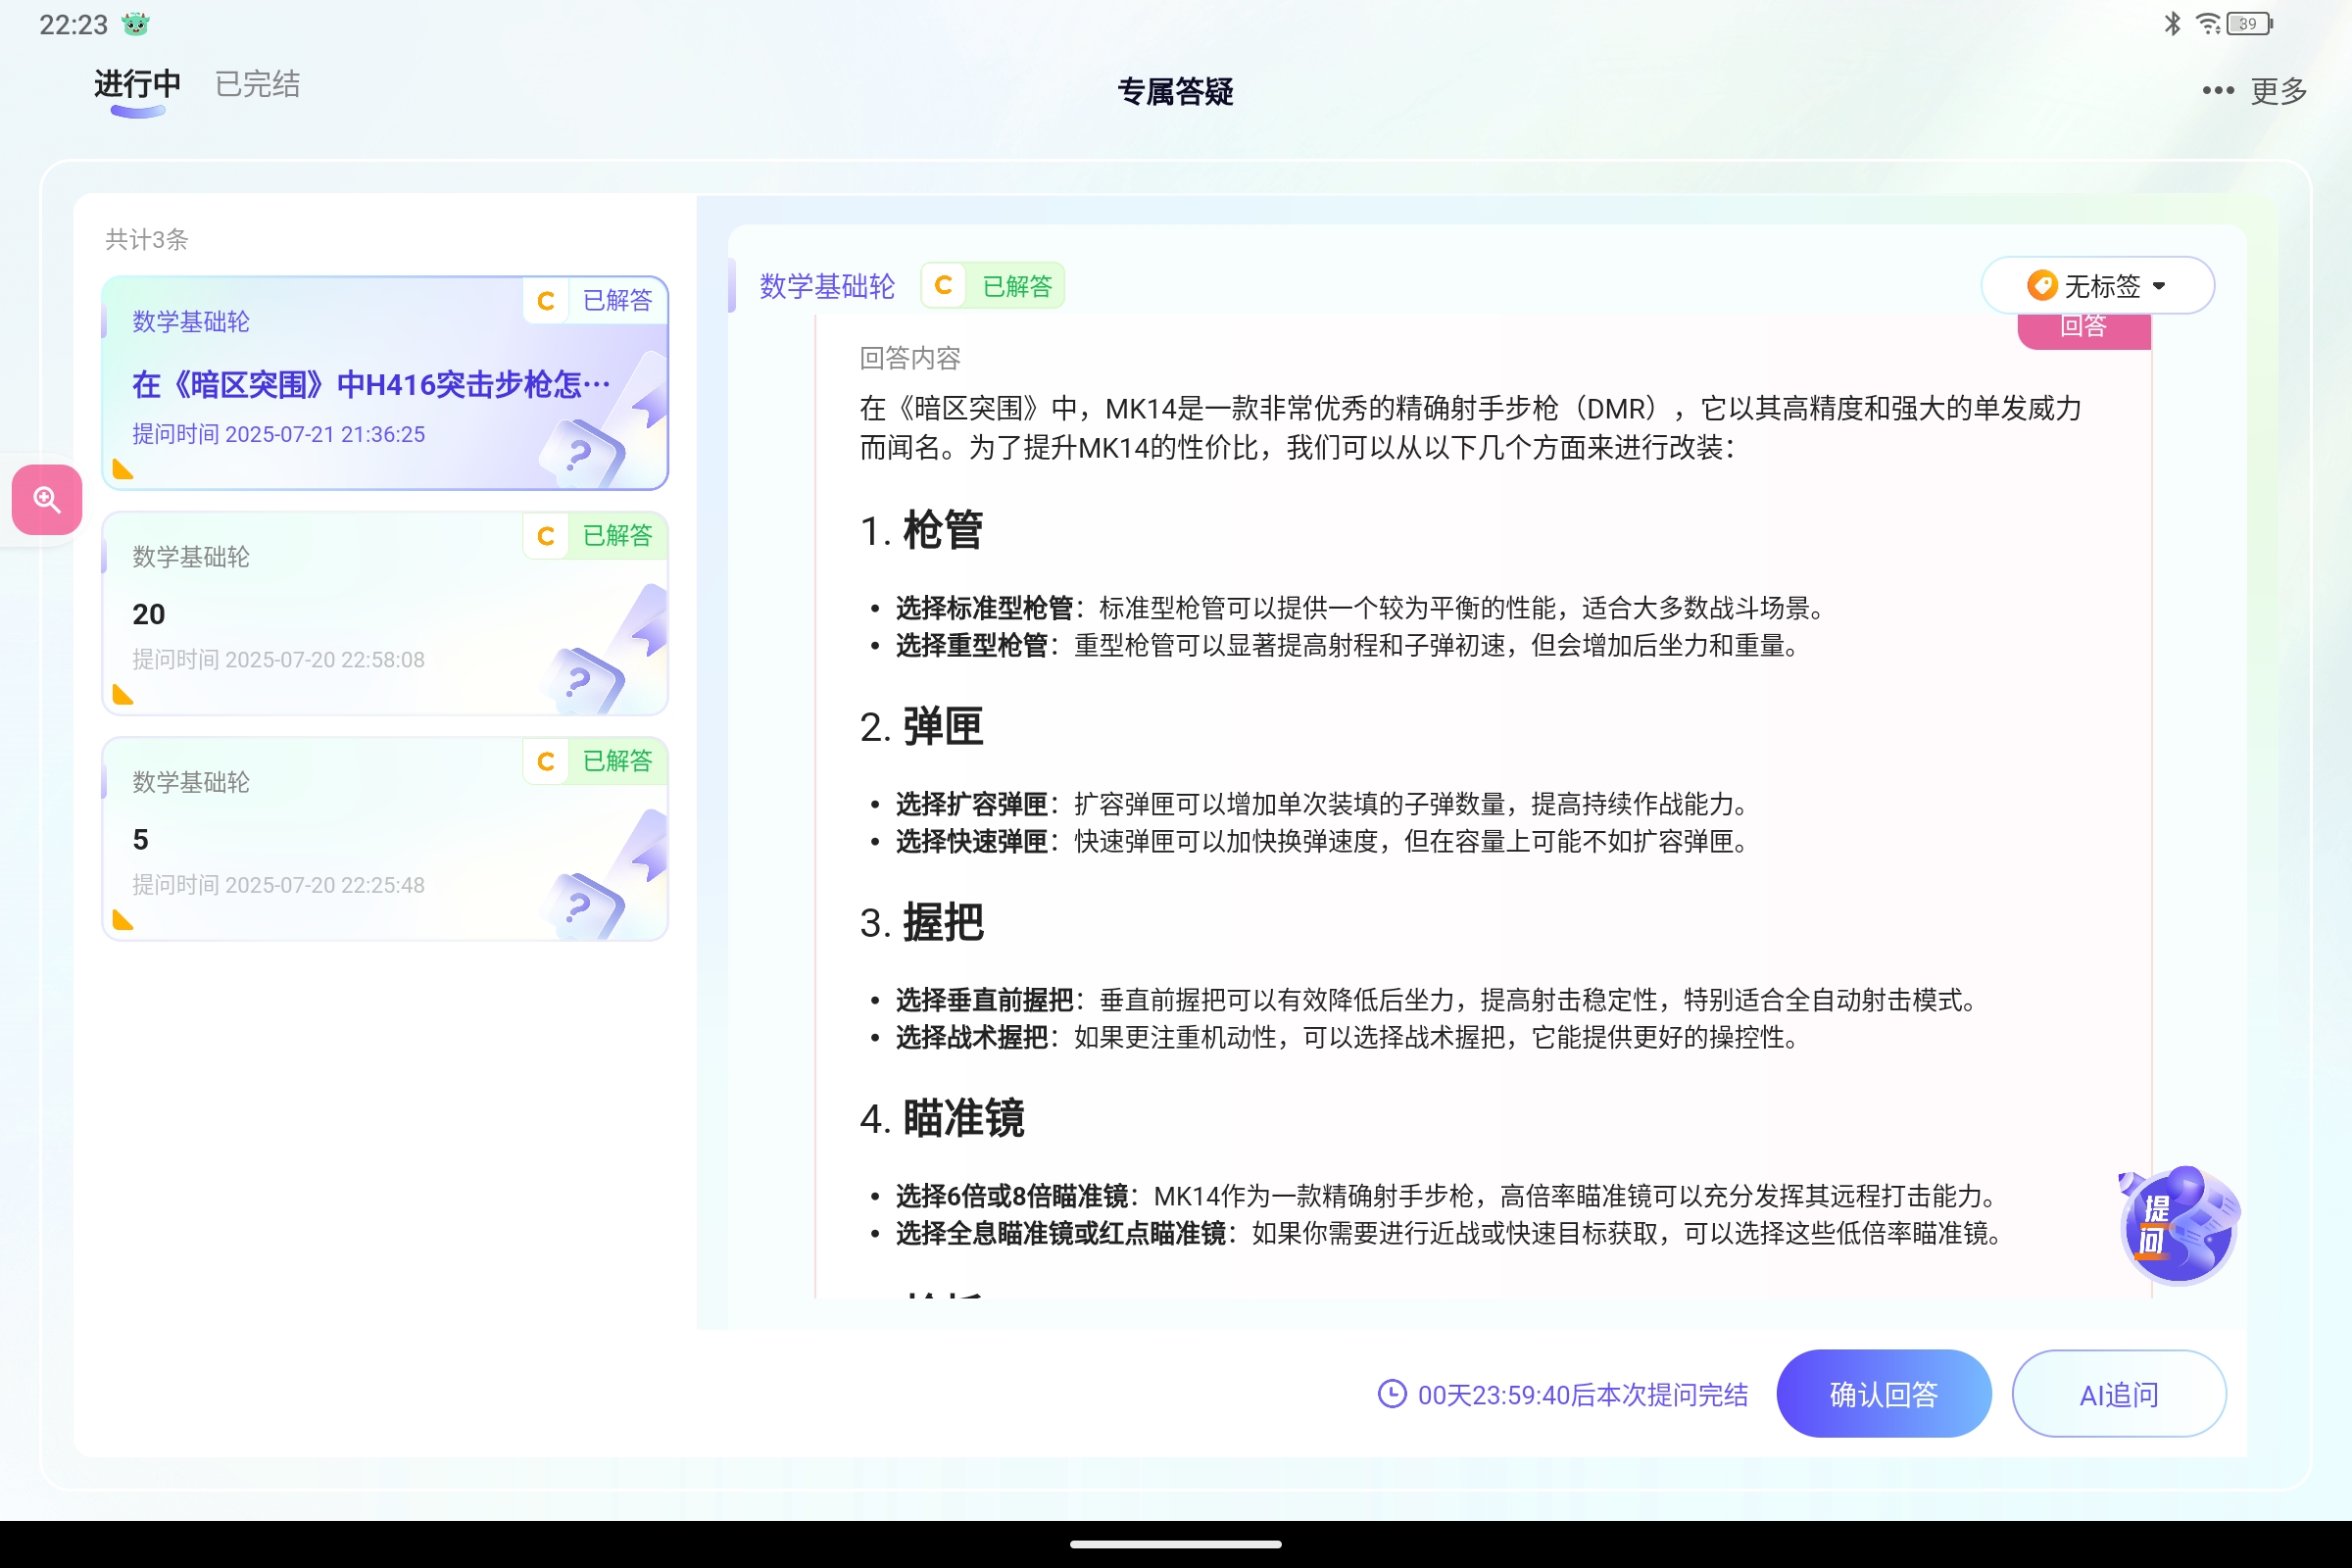Tap the question-mark graphic on card 20
Viewport: 2352px width, 1568px height.
point(581,682)
